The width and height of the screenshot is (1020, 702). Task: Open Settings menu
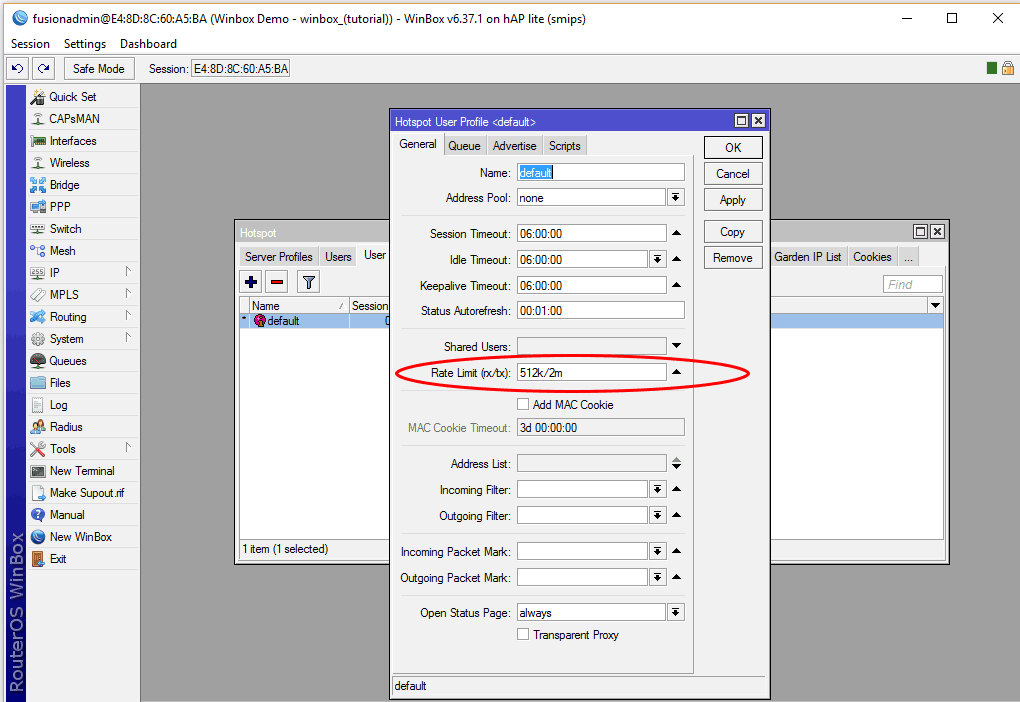point(85,44)
